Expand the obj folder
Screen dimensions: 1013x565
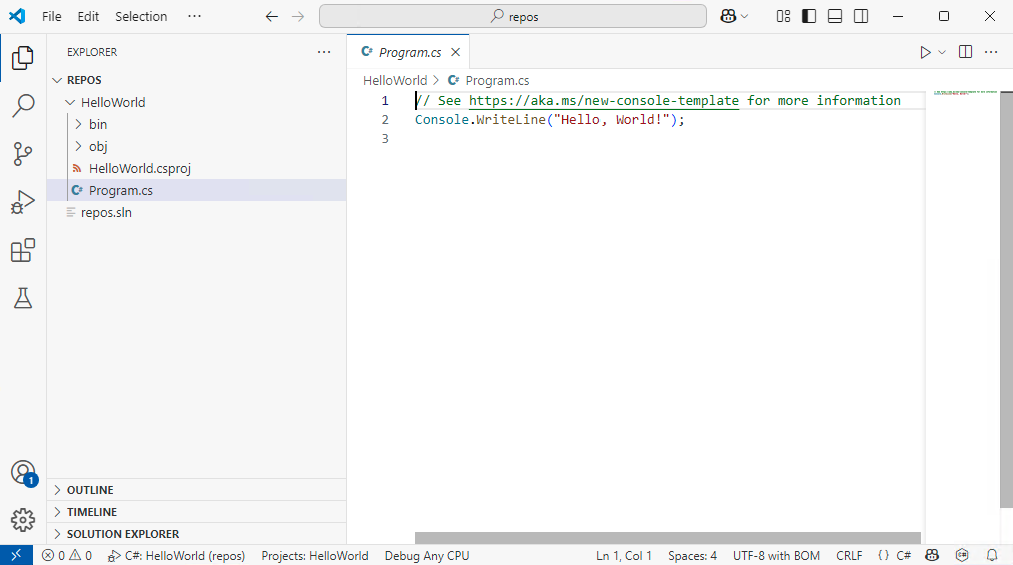pyautogui.click(x=197, y=147)
